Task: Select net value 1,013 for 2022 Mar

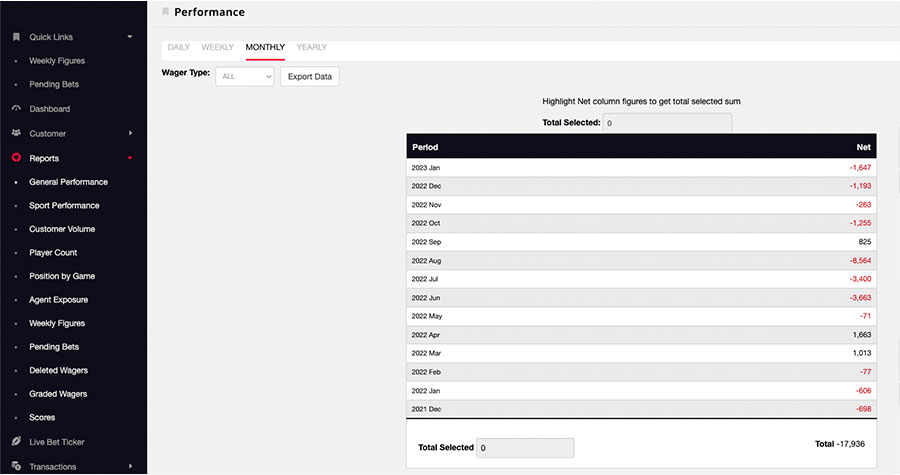Action: [862, 353]
